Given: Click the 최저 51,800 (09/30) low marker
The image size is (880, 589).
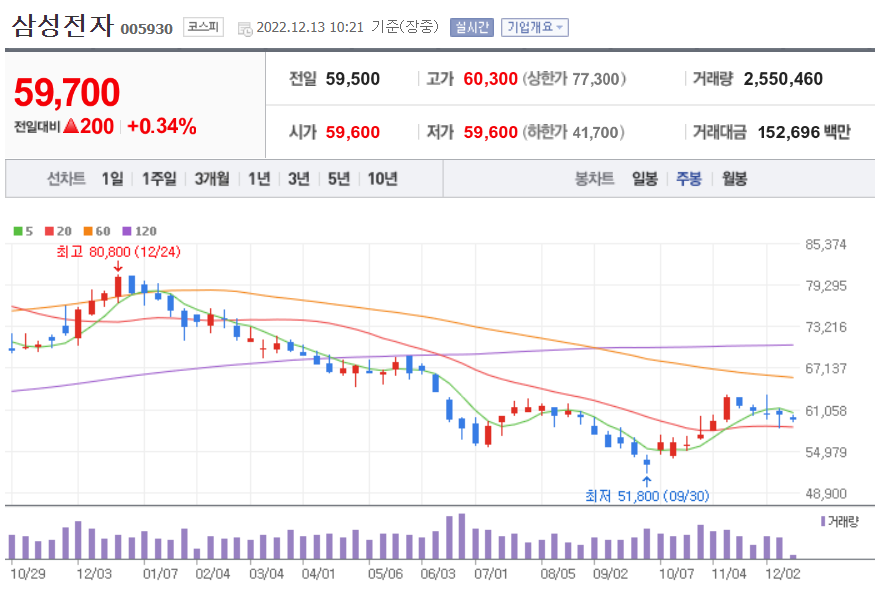Looking at the screenshot, I should (647, 496).
